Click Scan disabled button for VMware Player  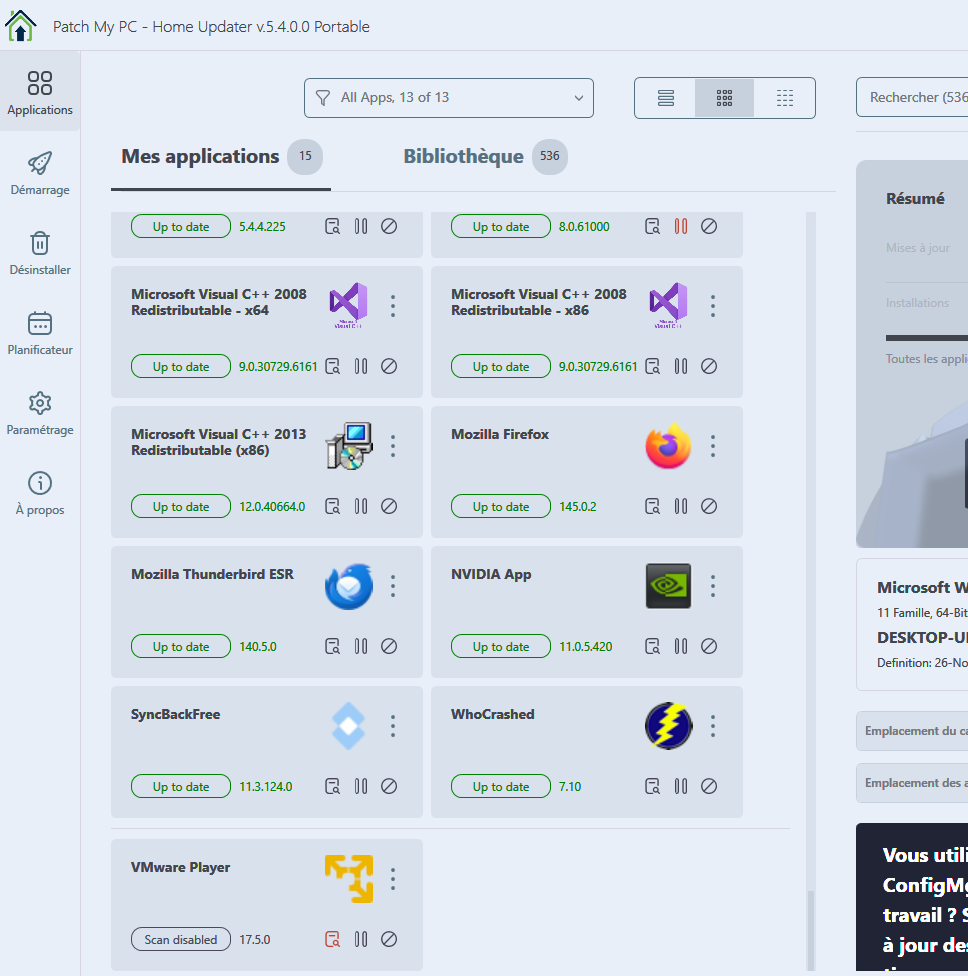pos(181,939)
